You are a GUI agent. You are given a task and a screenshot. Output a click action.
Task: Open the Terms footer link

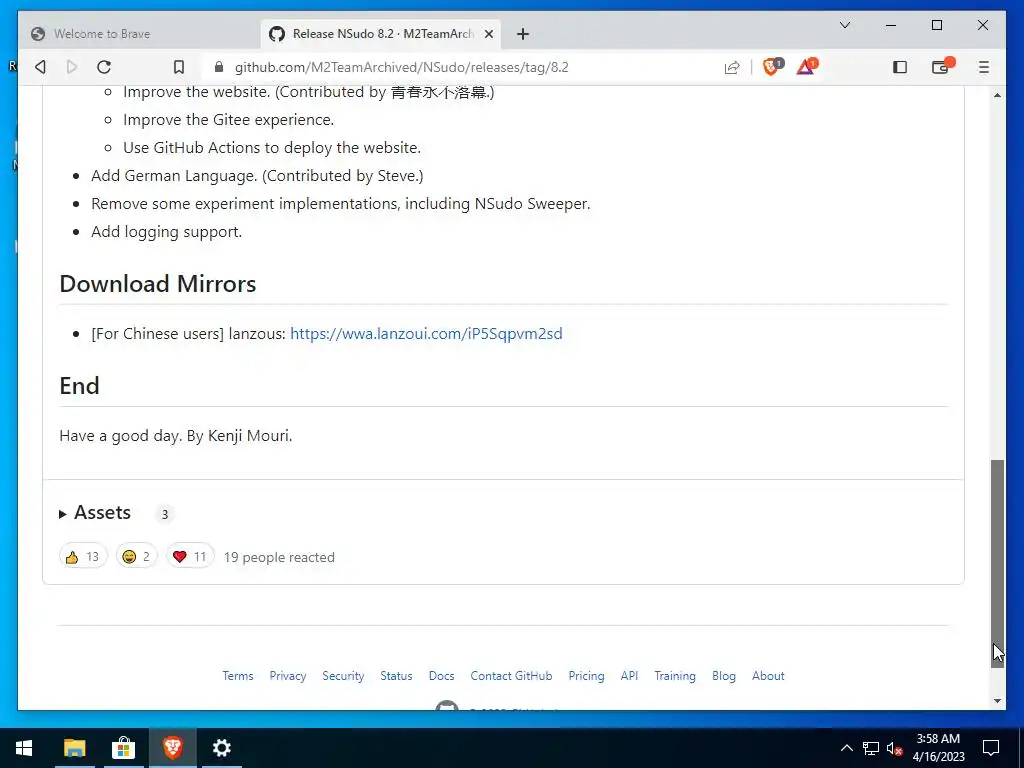[x=238, y=676]
